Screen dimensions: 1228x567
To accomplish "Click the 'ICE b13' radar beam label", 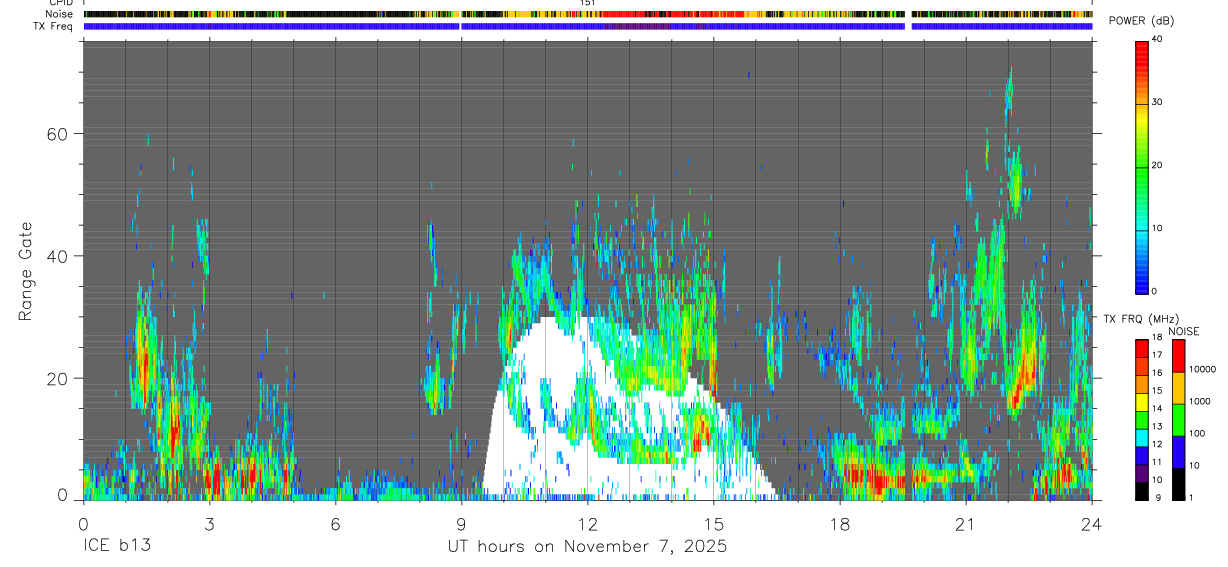I will [x=116, y=547].
